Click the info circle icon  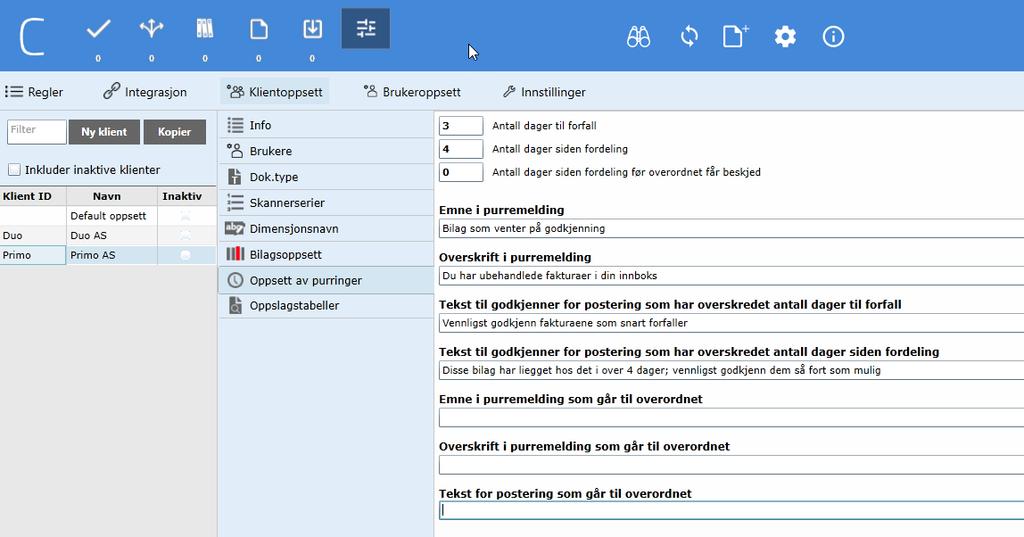[833, 37]
